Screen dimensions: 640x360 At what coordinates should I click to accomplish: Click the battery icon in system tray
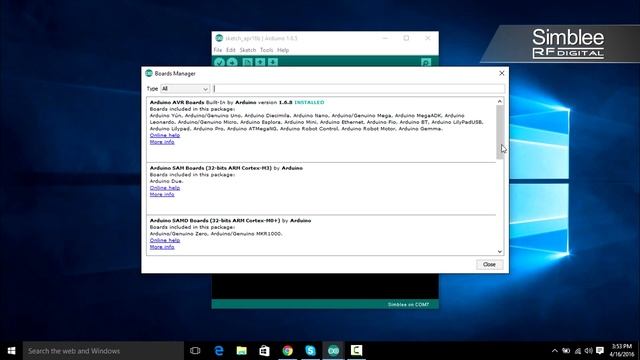pyautogui.click(x=566, y=351)
